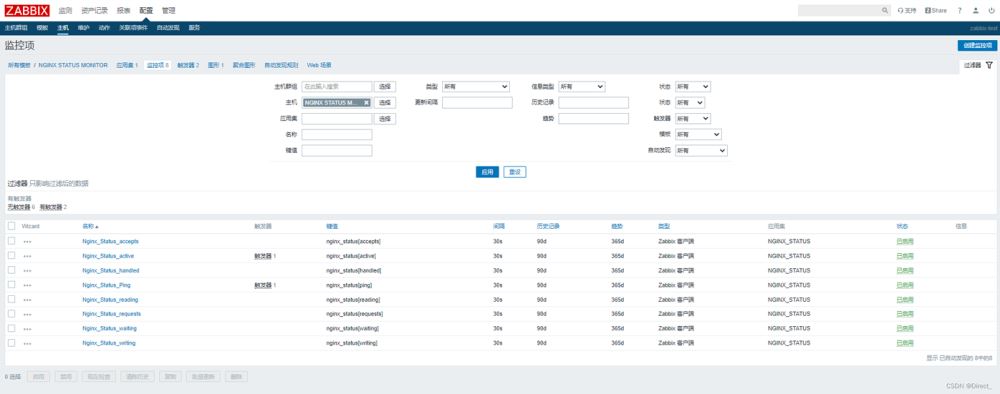Viewport: 1000px width, 394px height.
Task: Click into the header search field
Action: click(839, 11)
